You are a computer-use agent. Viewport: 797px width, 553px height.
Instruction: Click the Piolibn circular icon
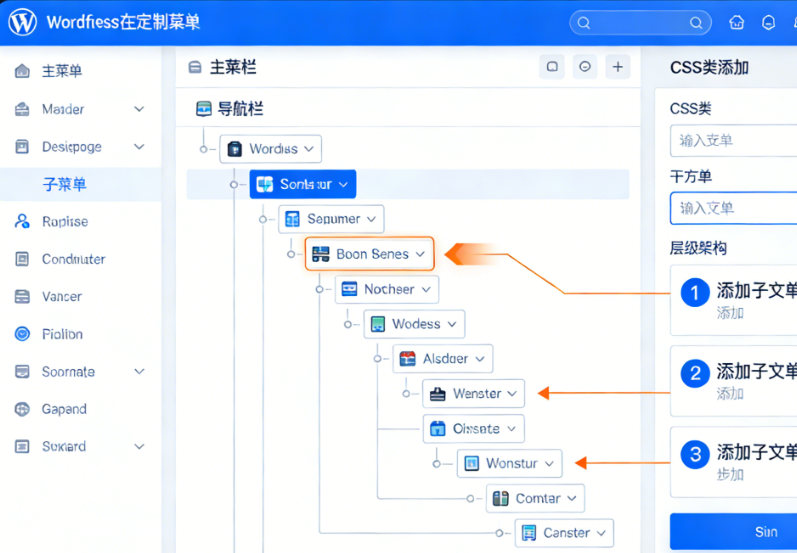click(x=22, y=334)
